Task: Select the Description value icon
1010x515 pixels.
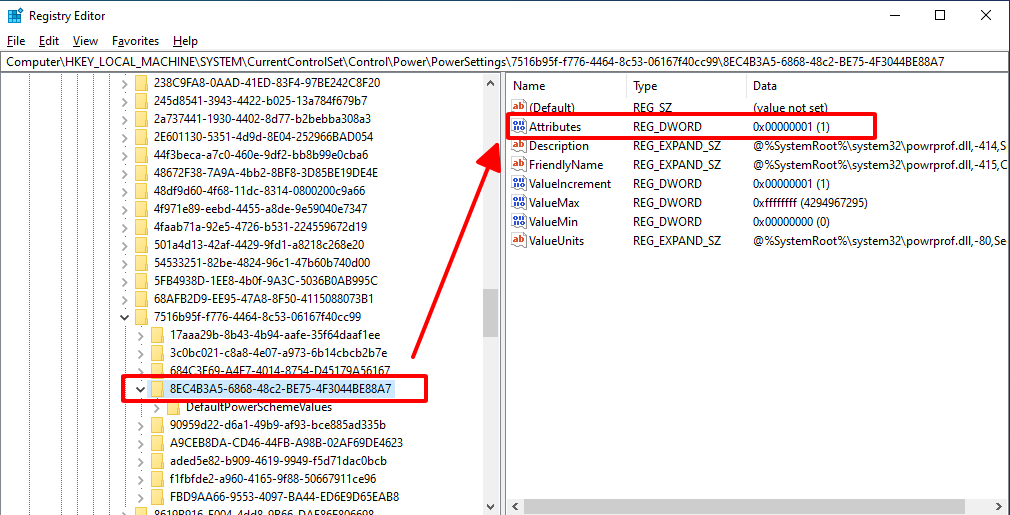Action: [x=519, y=145]
